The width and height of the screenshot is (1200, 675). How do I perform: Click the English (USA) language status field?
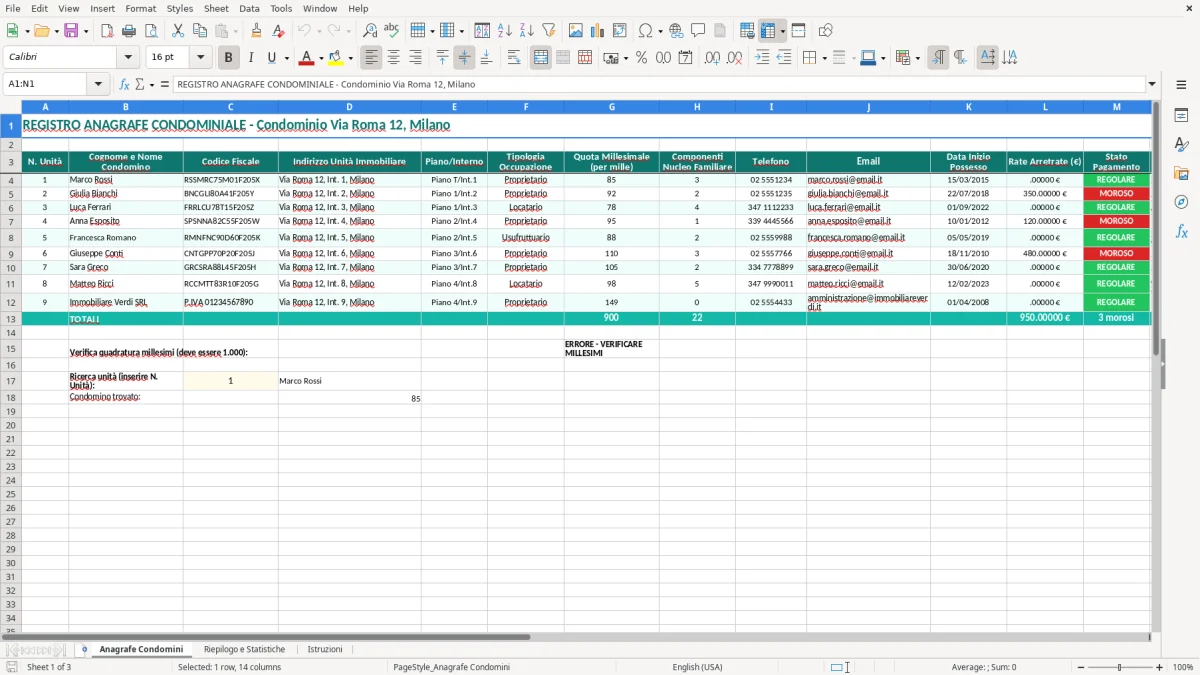tap(697, 667)
